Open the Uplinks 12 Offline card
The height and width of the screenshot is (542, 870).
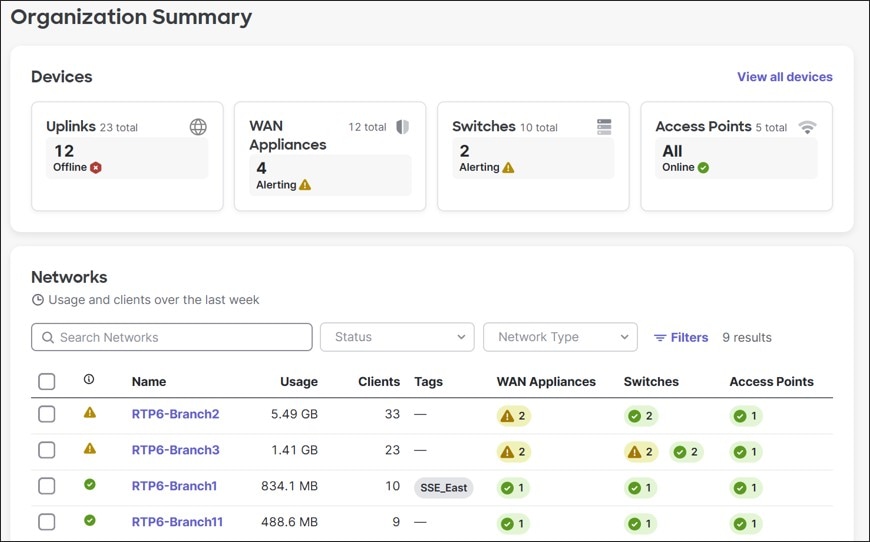tap(127, 156)
